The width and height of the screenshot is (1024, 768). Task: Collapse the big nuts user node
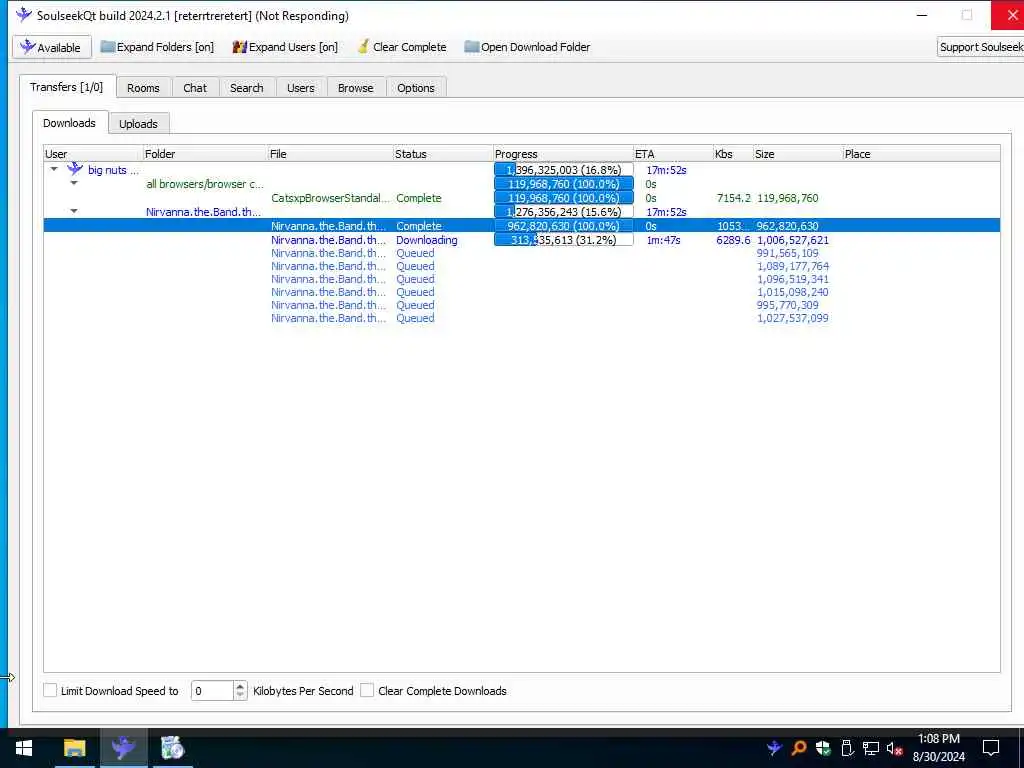point(54,169)
